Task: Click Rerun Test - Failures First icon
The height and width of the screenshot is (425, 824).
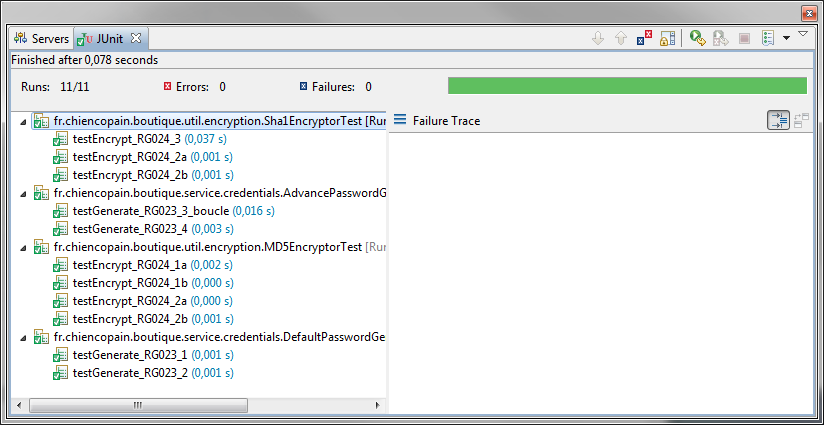Action: coord(720,38)
